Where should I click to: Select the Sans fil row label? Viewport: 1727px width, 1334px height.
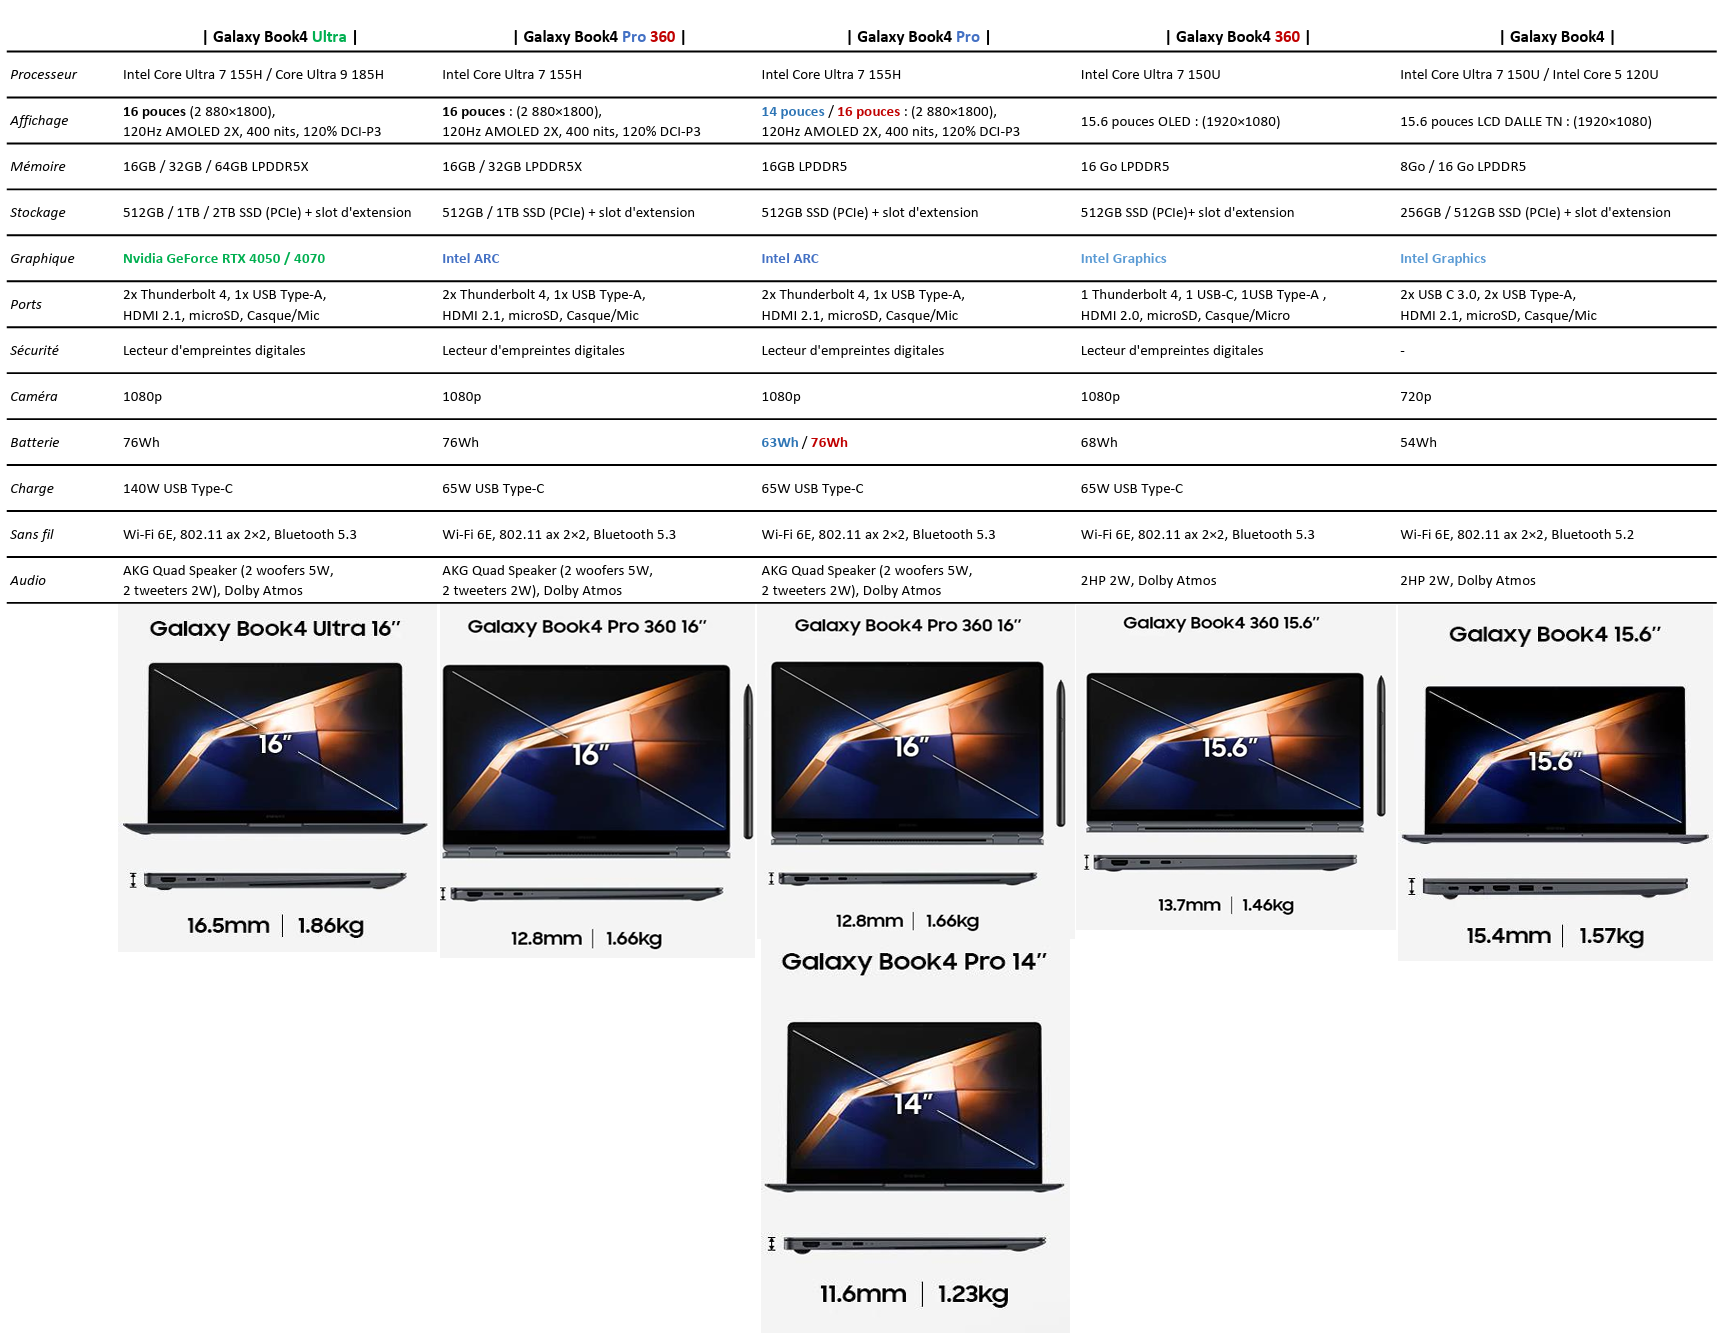[x=32, y=535]
